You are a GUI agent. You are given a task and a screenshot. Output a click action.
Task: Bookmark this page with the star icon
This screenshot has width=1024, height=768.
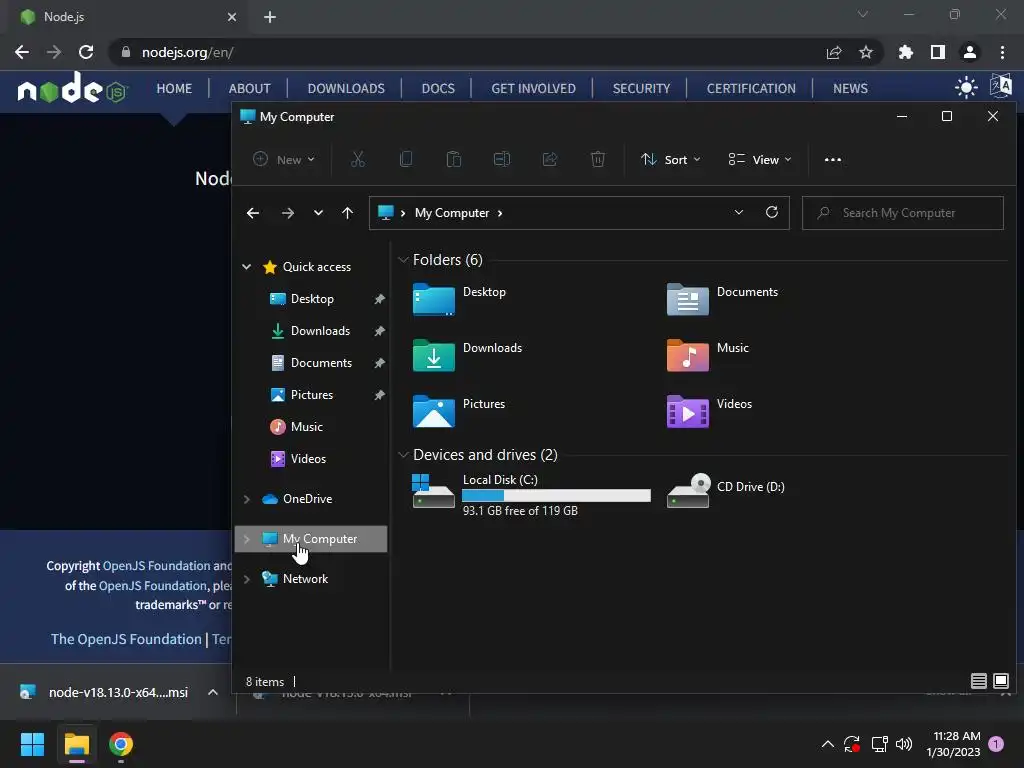(865, 52)
